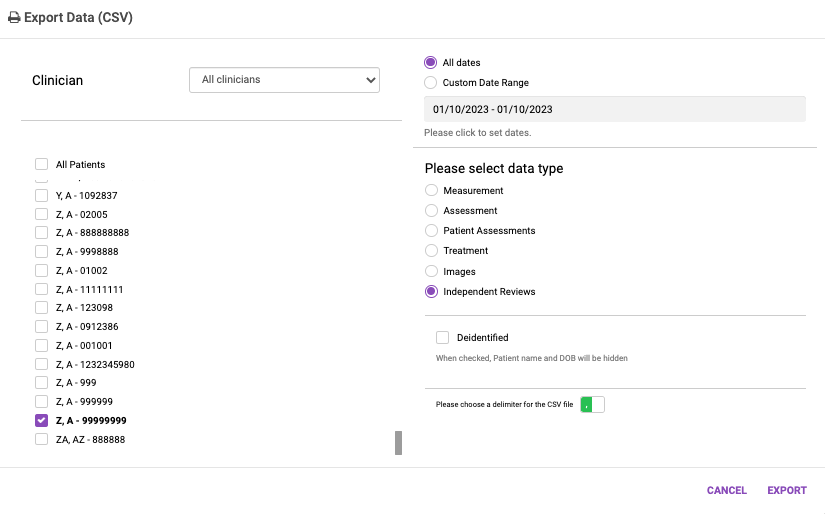Click the printer icon beside Export Data title
Image resolution: width=825 pixels, height=514 pixels.
coord(14,18)
